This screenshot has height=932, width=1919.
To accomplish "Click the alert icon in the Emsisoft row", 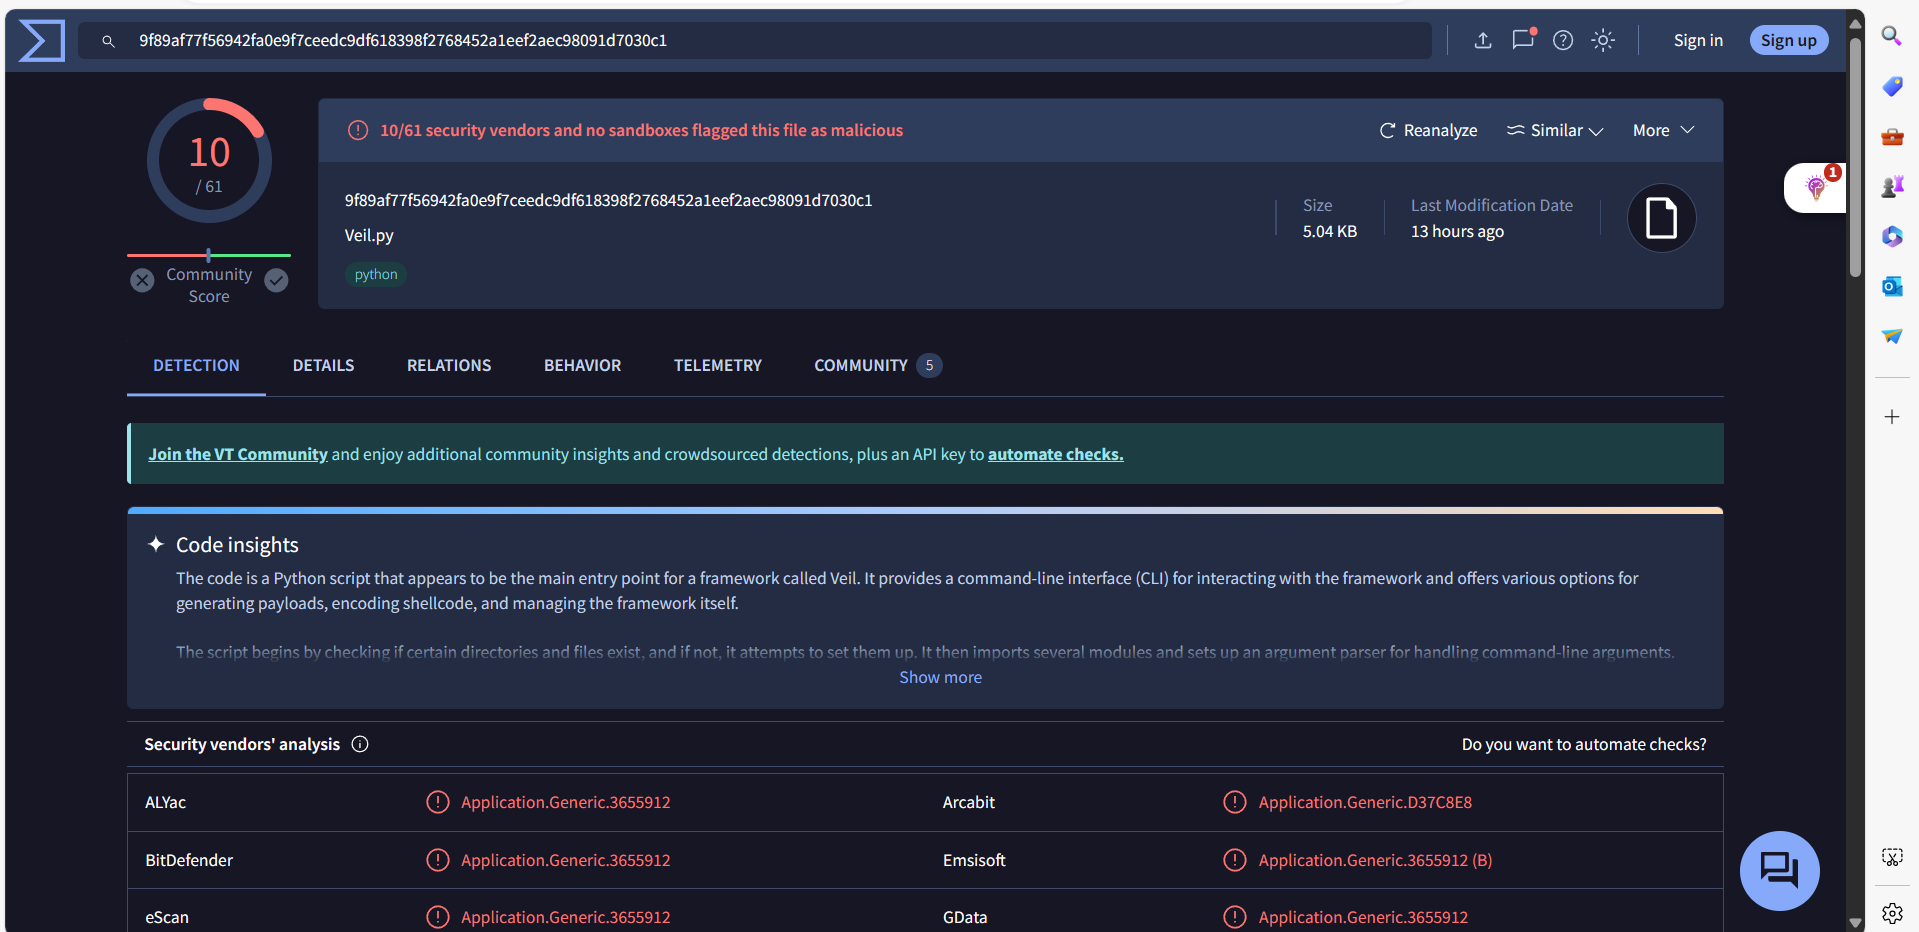I will point(1235,860).
